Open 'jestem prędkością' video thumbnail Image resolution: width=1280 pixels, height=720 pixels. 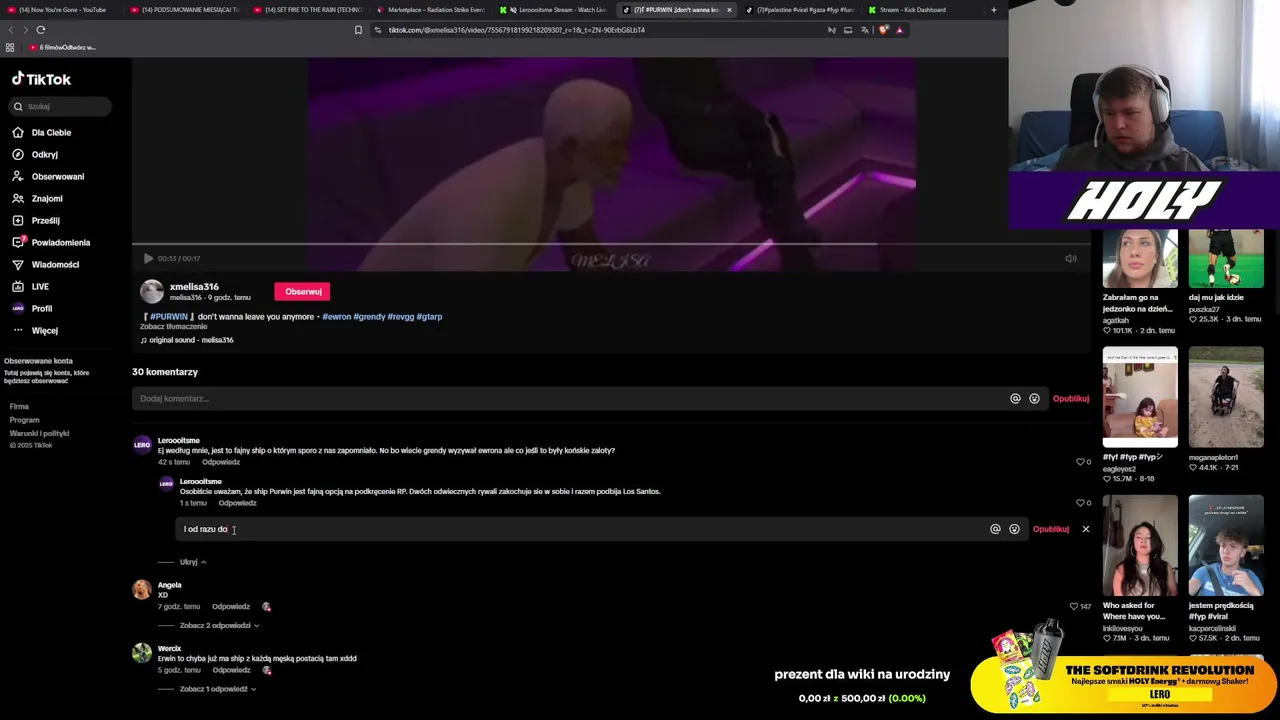click(x=1226, y=545)
